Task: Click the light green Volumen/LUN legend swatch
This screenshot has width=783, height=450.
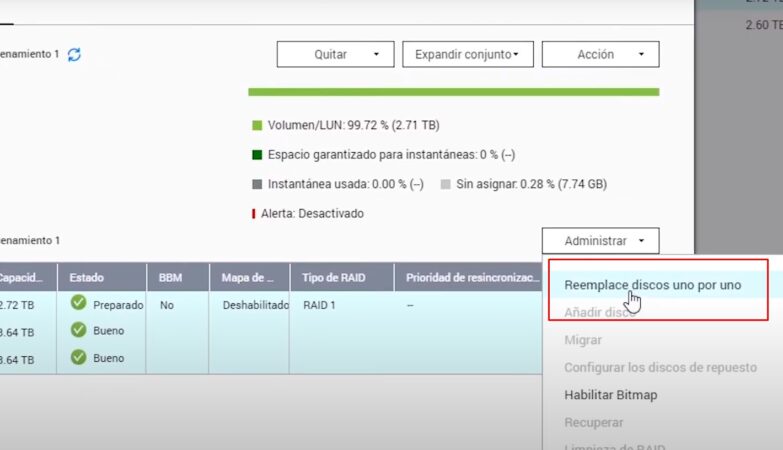Action: click(257, 125)
